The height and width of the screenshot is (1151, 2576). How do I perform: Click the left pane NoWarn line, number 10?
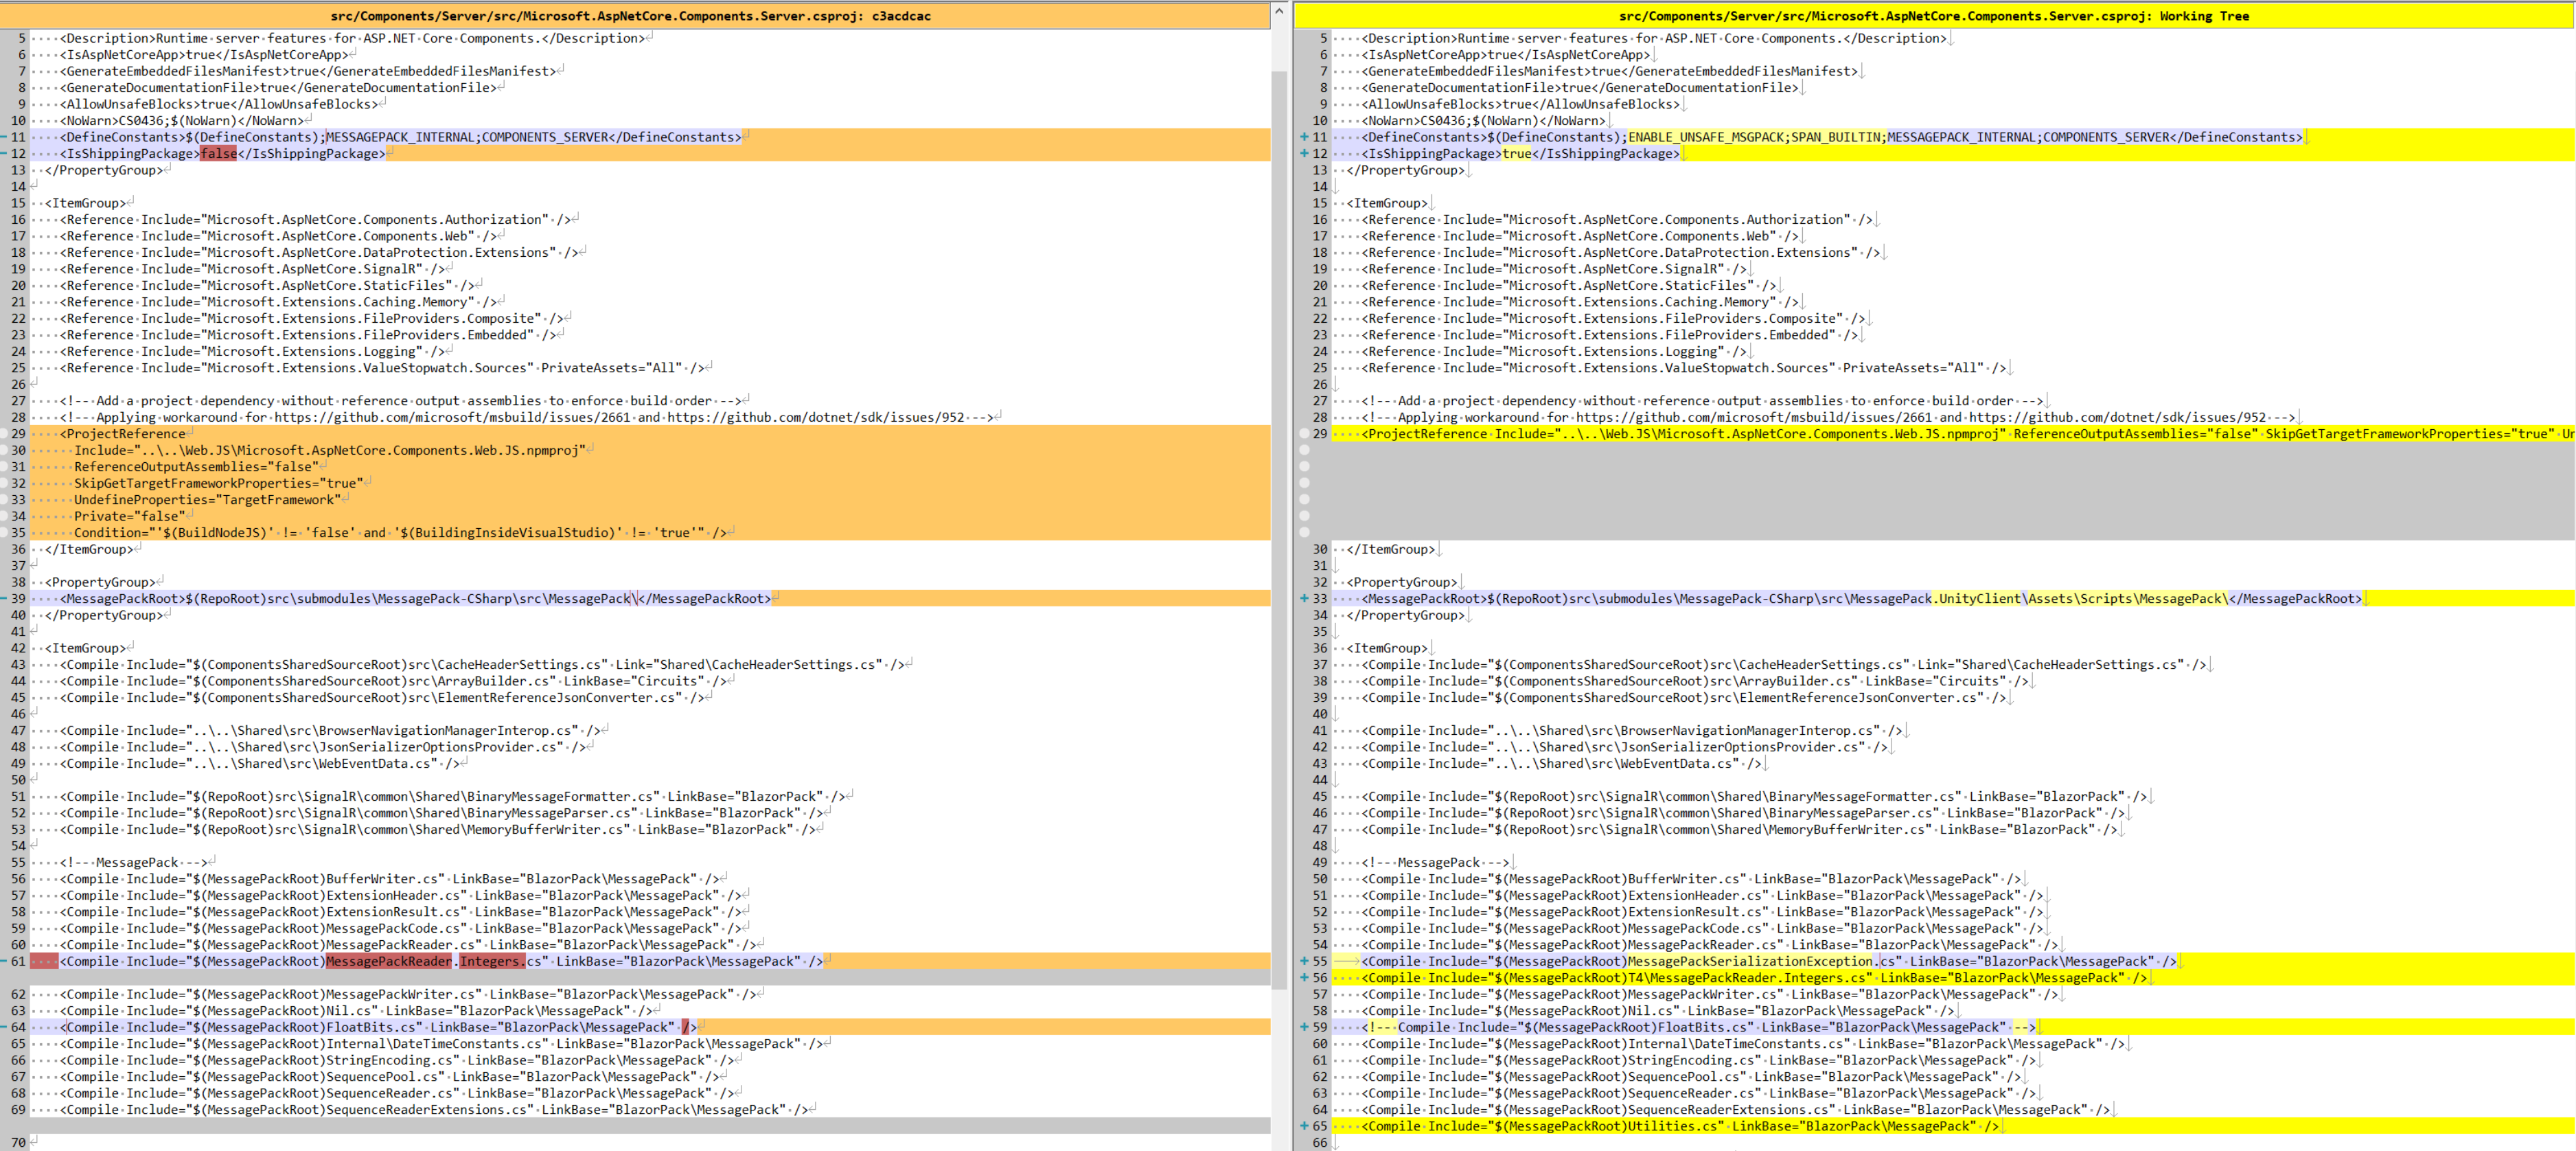(x=182, y=120)
